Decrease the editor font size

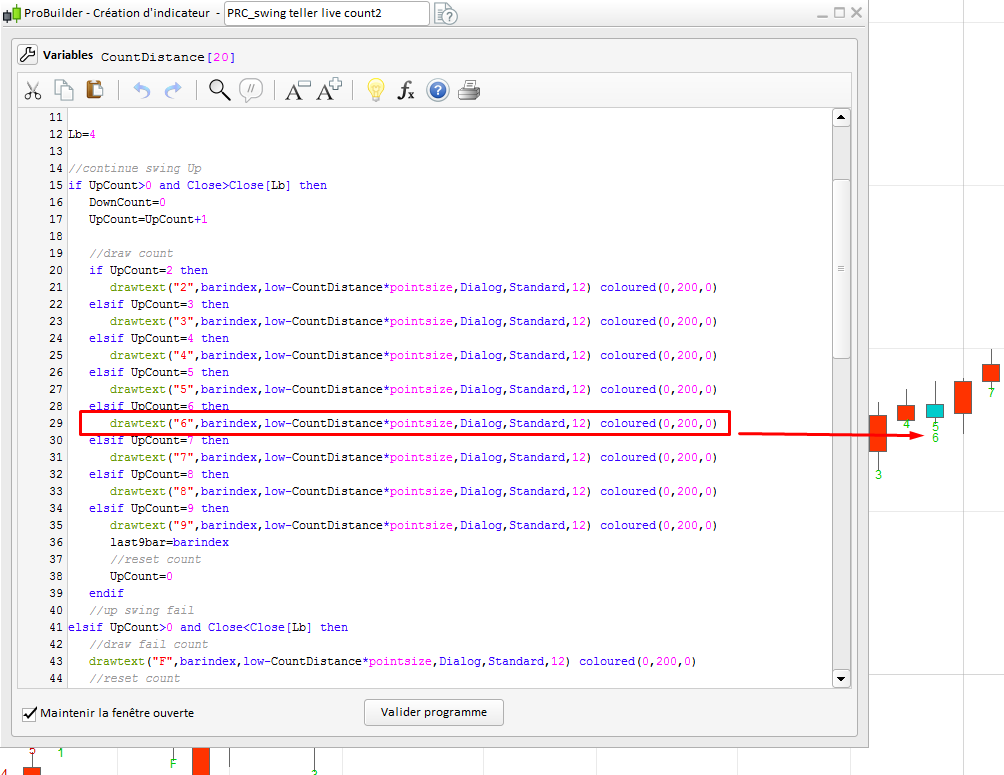click(x=297, y=90)
